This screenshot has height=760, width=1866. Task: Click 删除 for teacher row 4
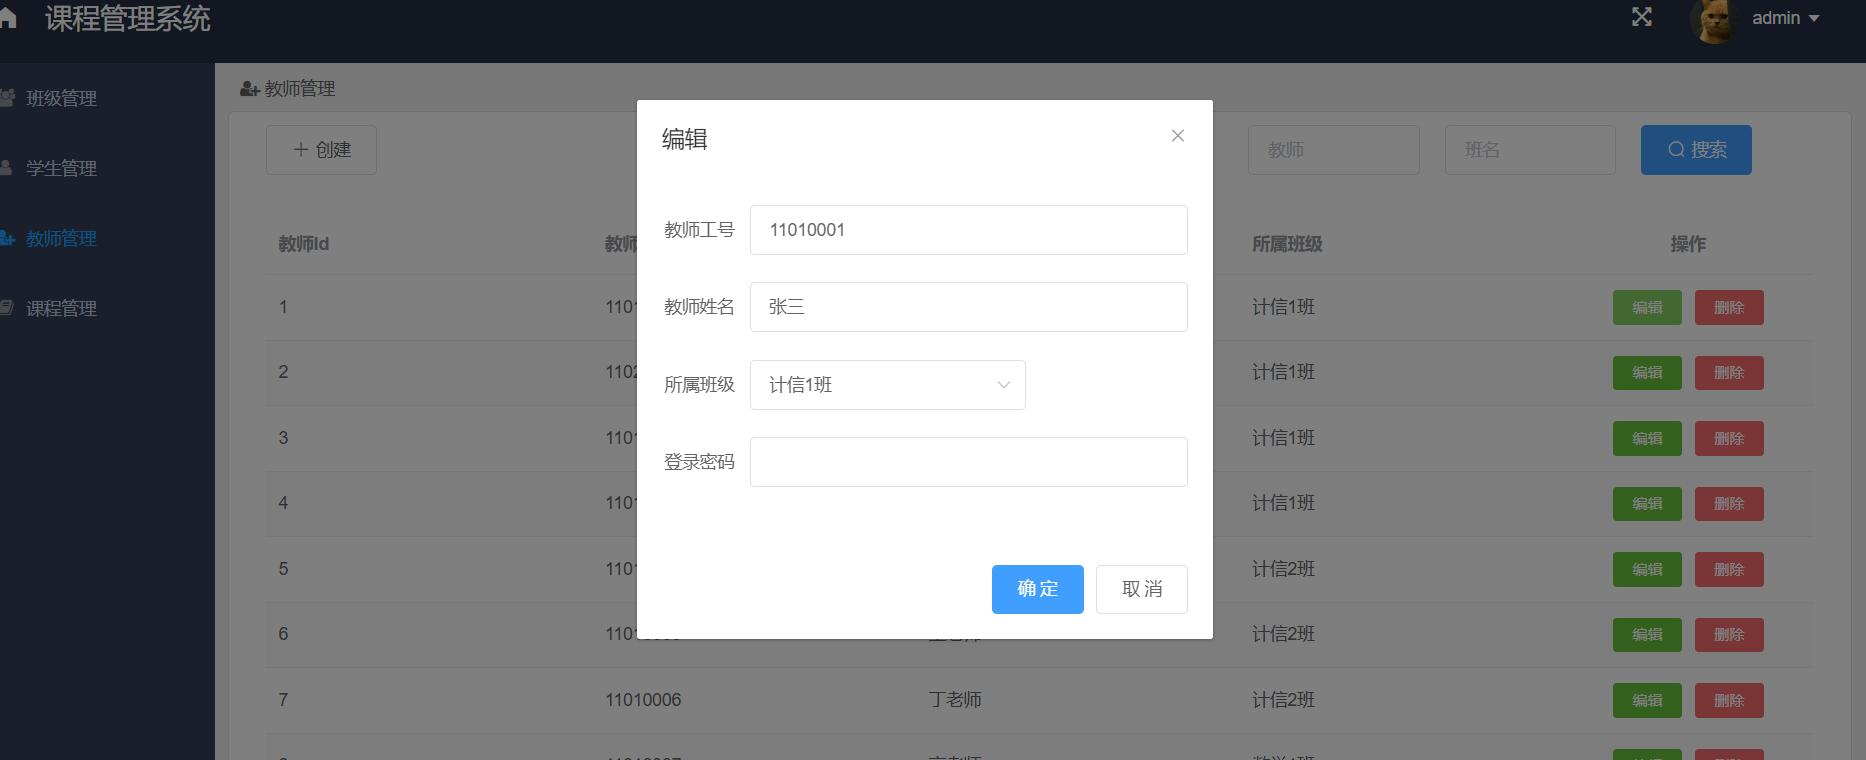(1729, 504)
